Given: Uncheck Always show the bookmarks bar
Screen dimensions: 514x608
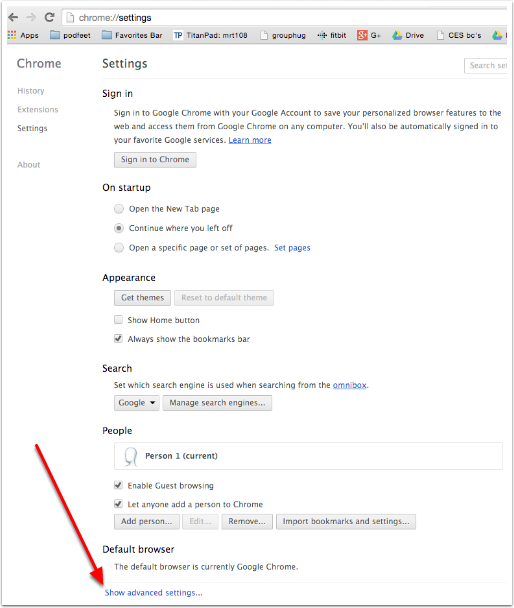Looking at the screenshot, I should coord(118,339).
